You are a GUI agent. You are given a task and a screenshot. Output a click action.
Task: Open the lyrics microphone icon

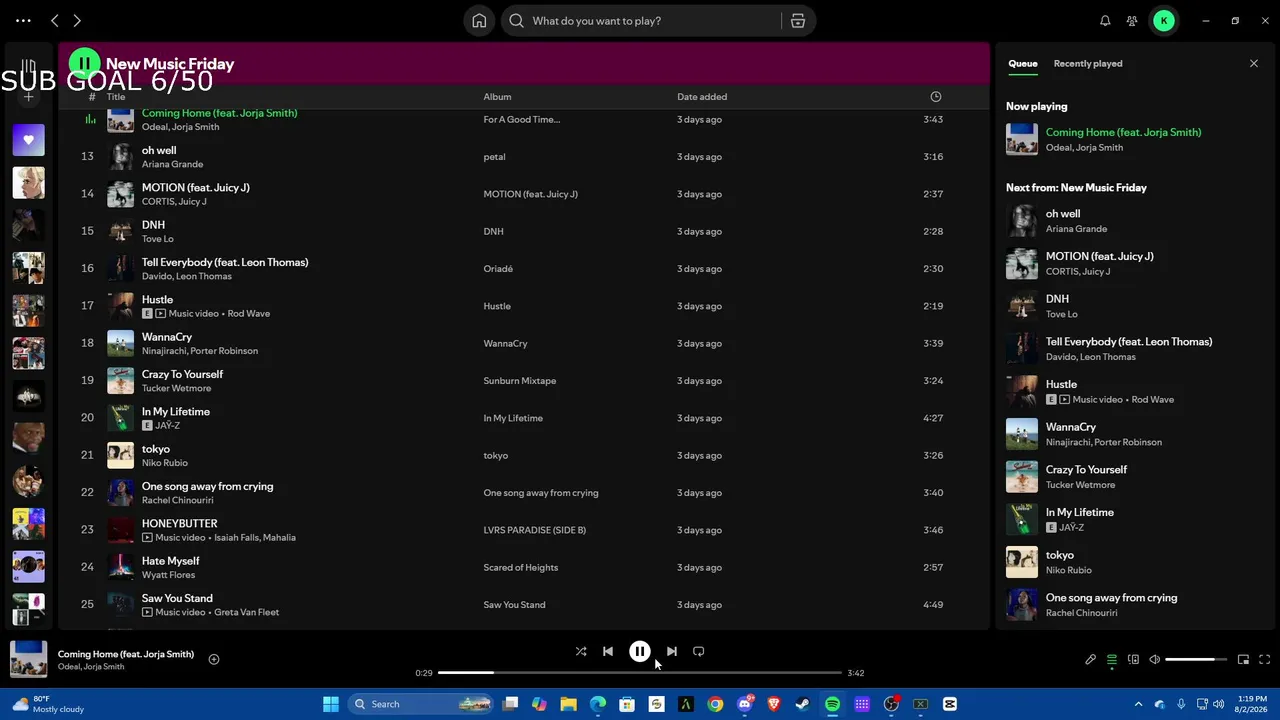(x=1091, y=659)
